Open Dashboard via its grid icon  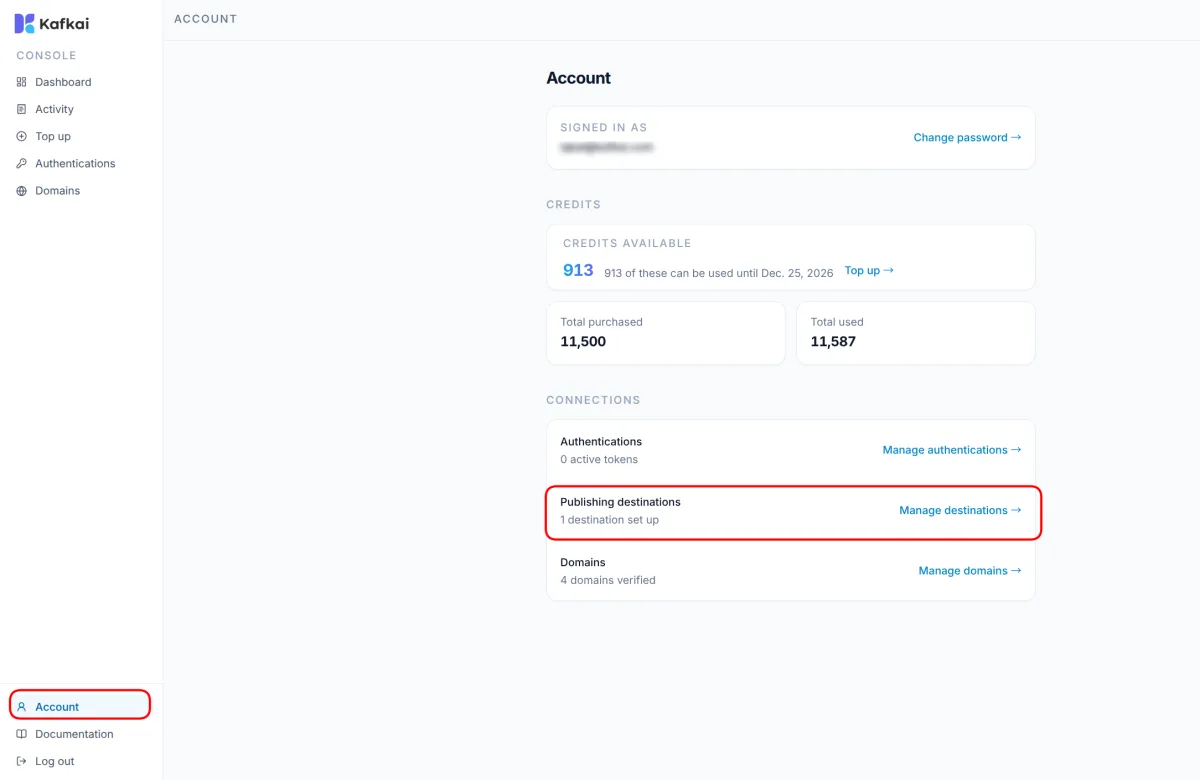pos(22,82)
